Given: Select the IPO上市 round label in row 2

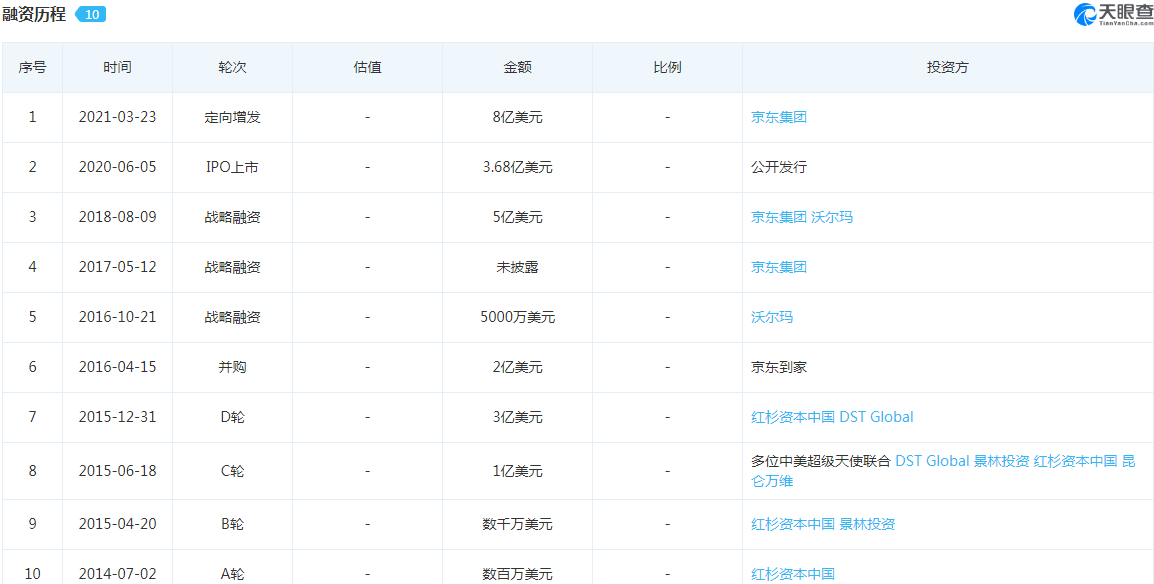Looking at the screenshot, I should [232, 167].
